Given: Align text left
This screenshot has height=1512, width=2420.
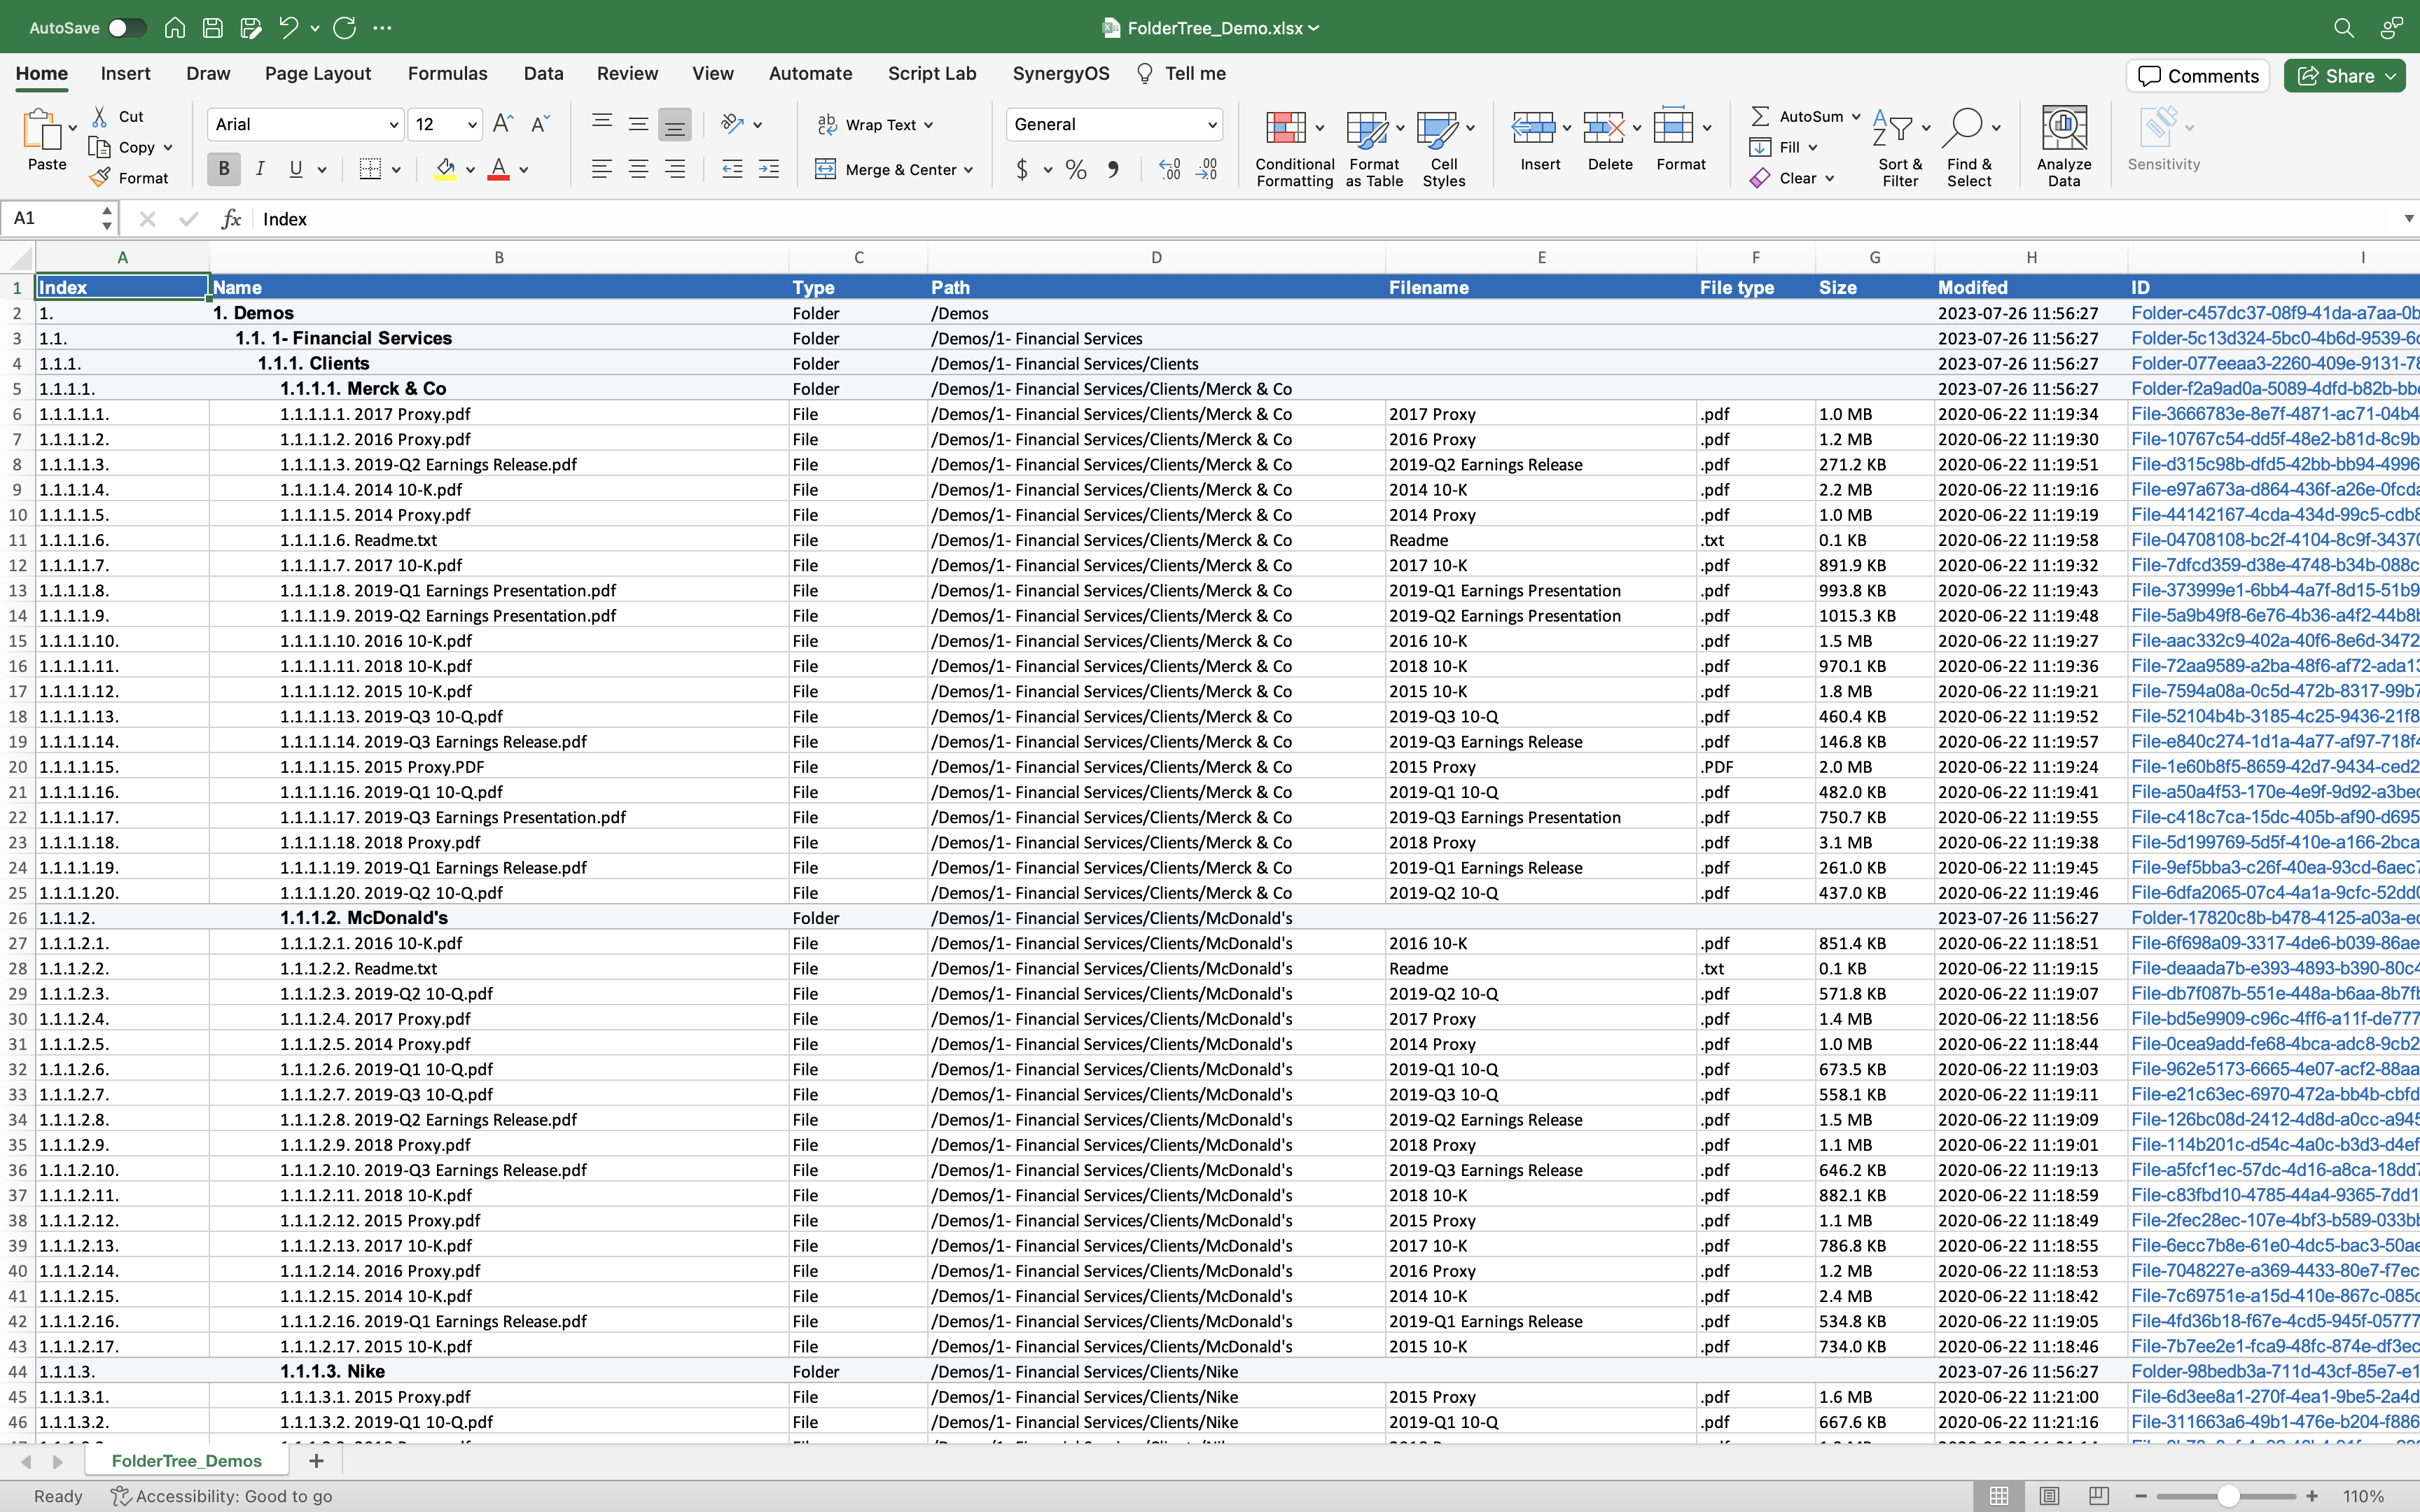Looking at the screenshot, I should coord(602,169).
